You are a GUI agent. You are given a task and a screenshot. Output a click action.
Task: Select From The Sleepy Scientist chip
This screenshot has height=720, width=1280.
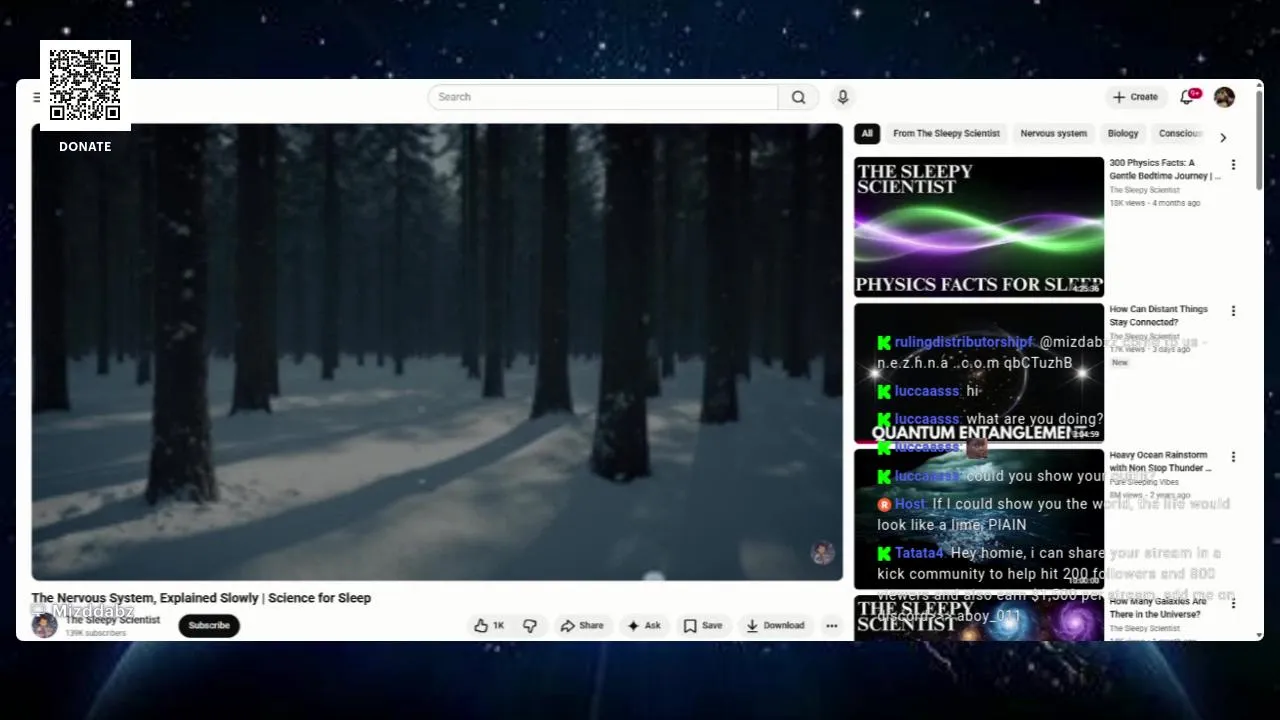(946, 133)
